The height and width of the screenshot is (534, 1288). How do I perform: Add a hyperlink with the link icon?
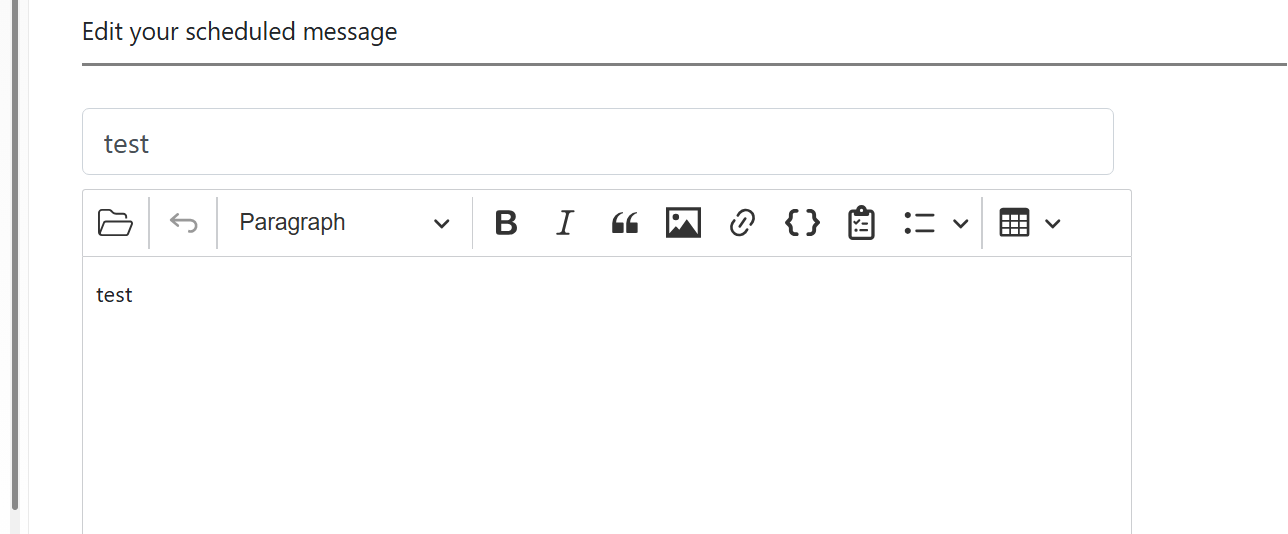(x=742, y=223)
